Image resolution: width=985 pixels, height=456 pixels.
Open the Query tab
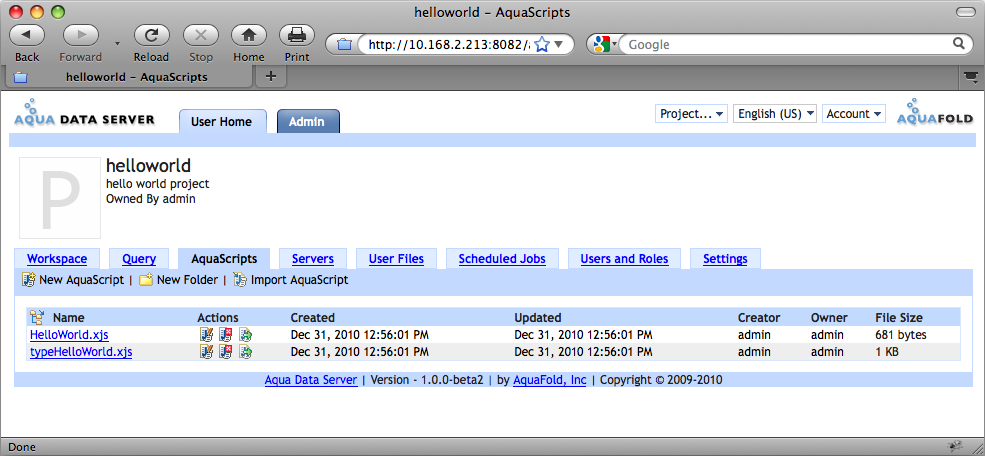tap(139, 259)
